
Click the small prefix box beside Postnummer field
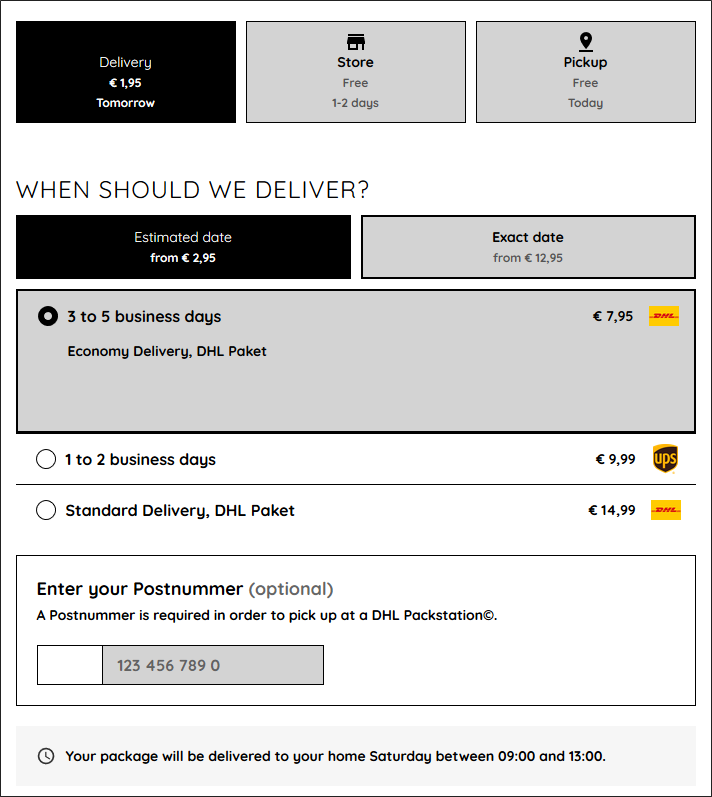point(70,665)
